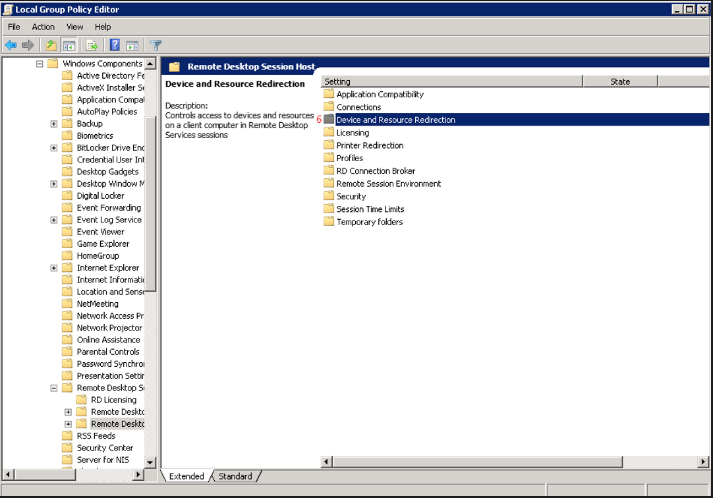This screenshot has height=498, width=713.
Task: Click the Digital Locker folder icon in tree
Action: 67,196
